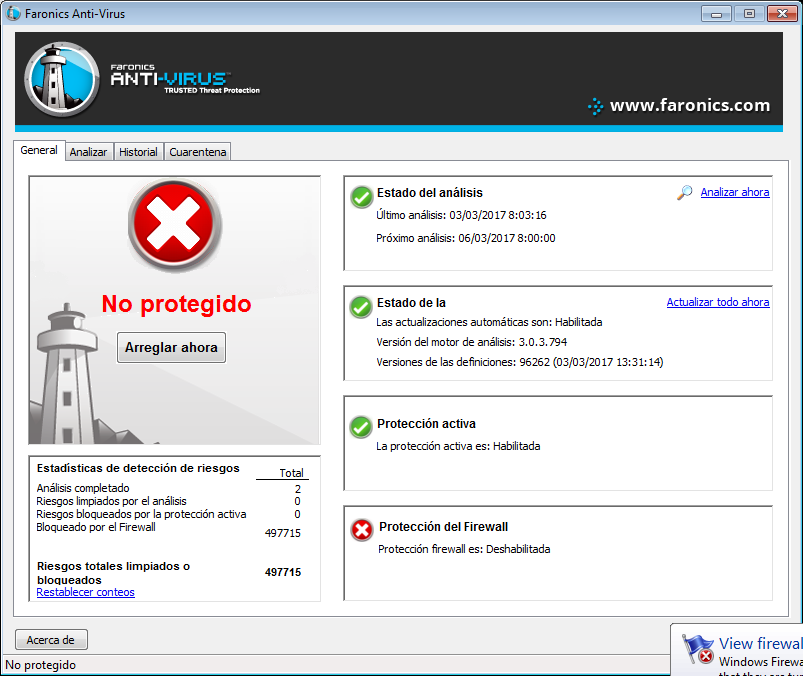Click the www.faronics.com banner text
This screenshot has height=676, width=803.
[690, 105]
